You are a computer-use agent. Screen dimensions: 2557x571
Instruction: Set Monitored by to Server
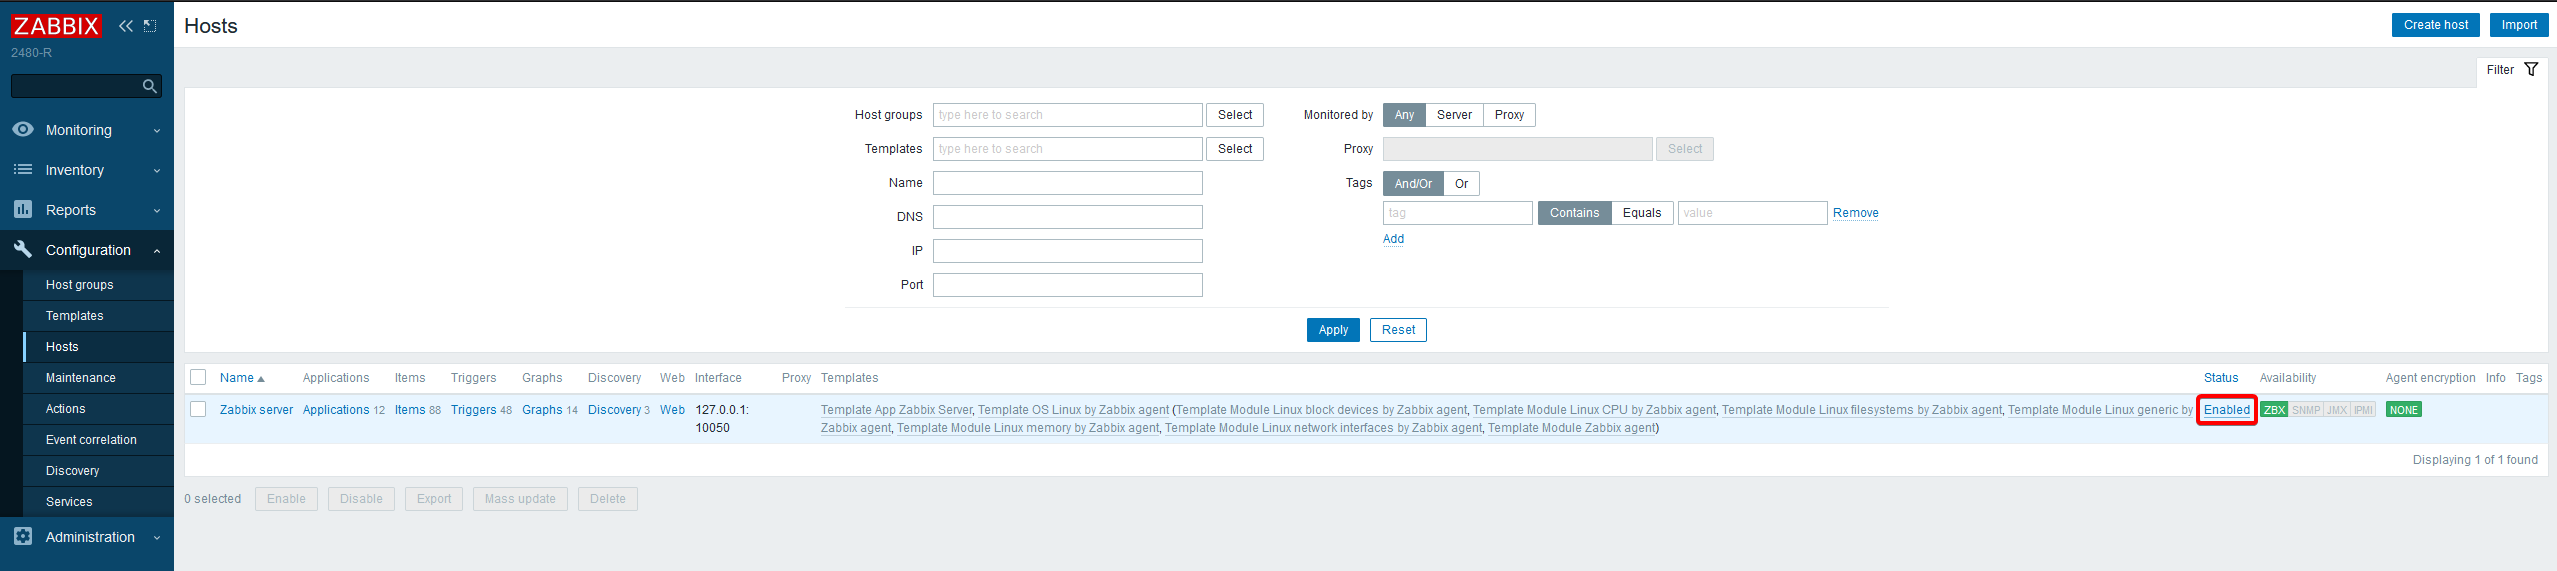(x=1454, y=115)
